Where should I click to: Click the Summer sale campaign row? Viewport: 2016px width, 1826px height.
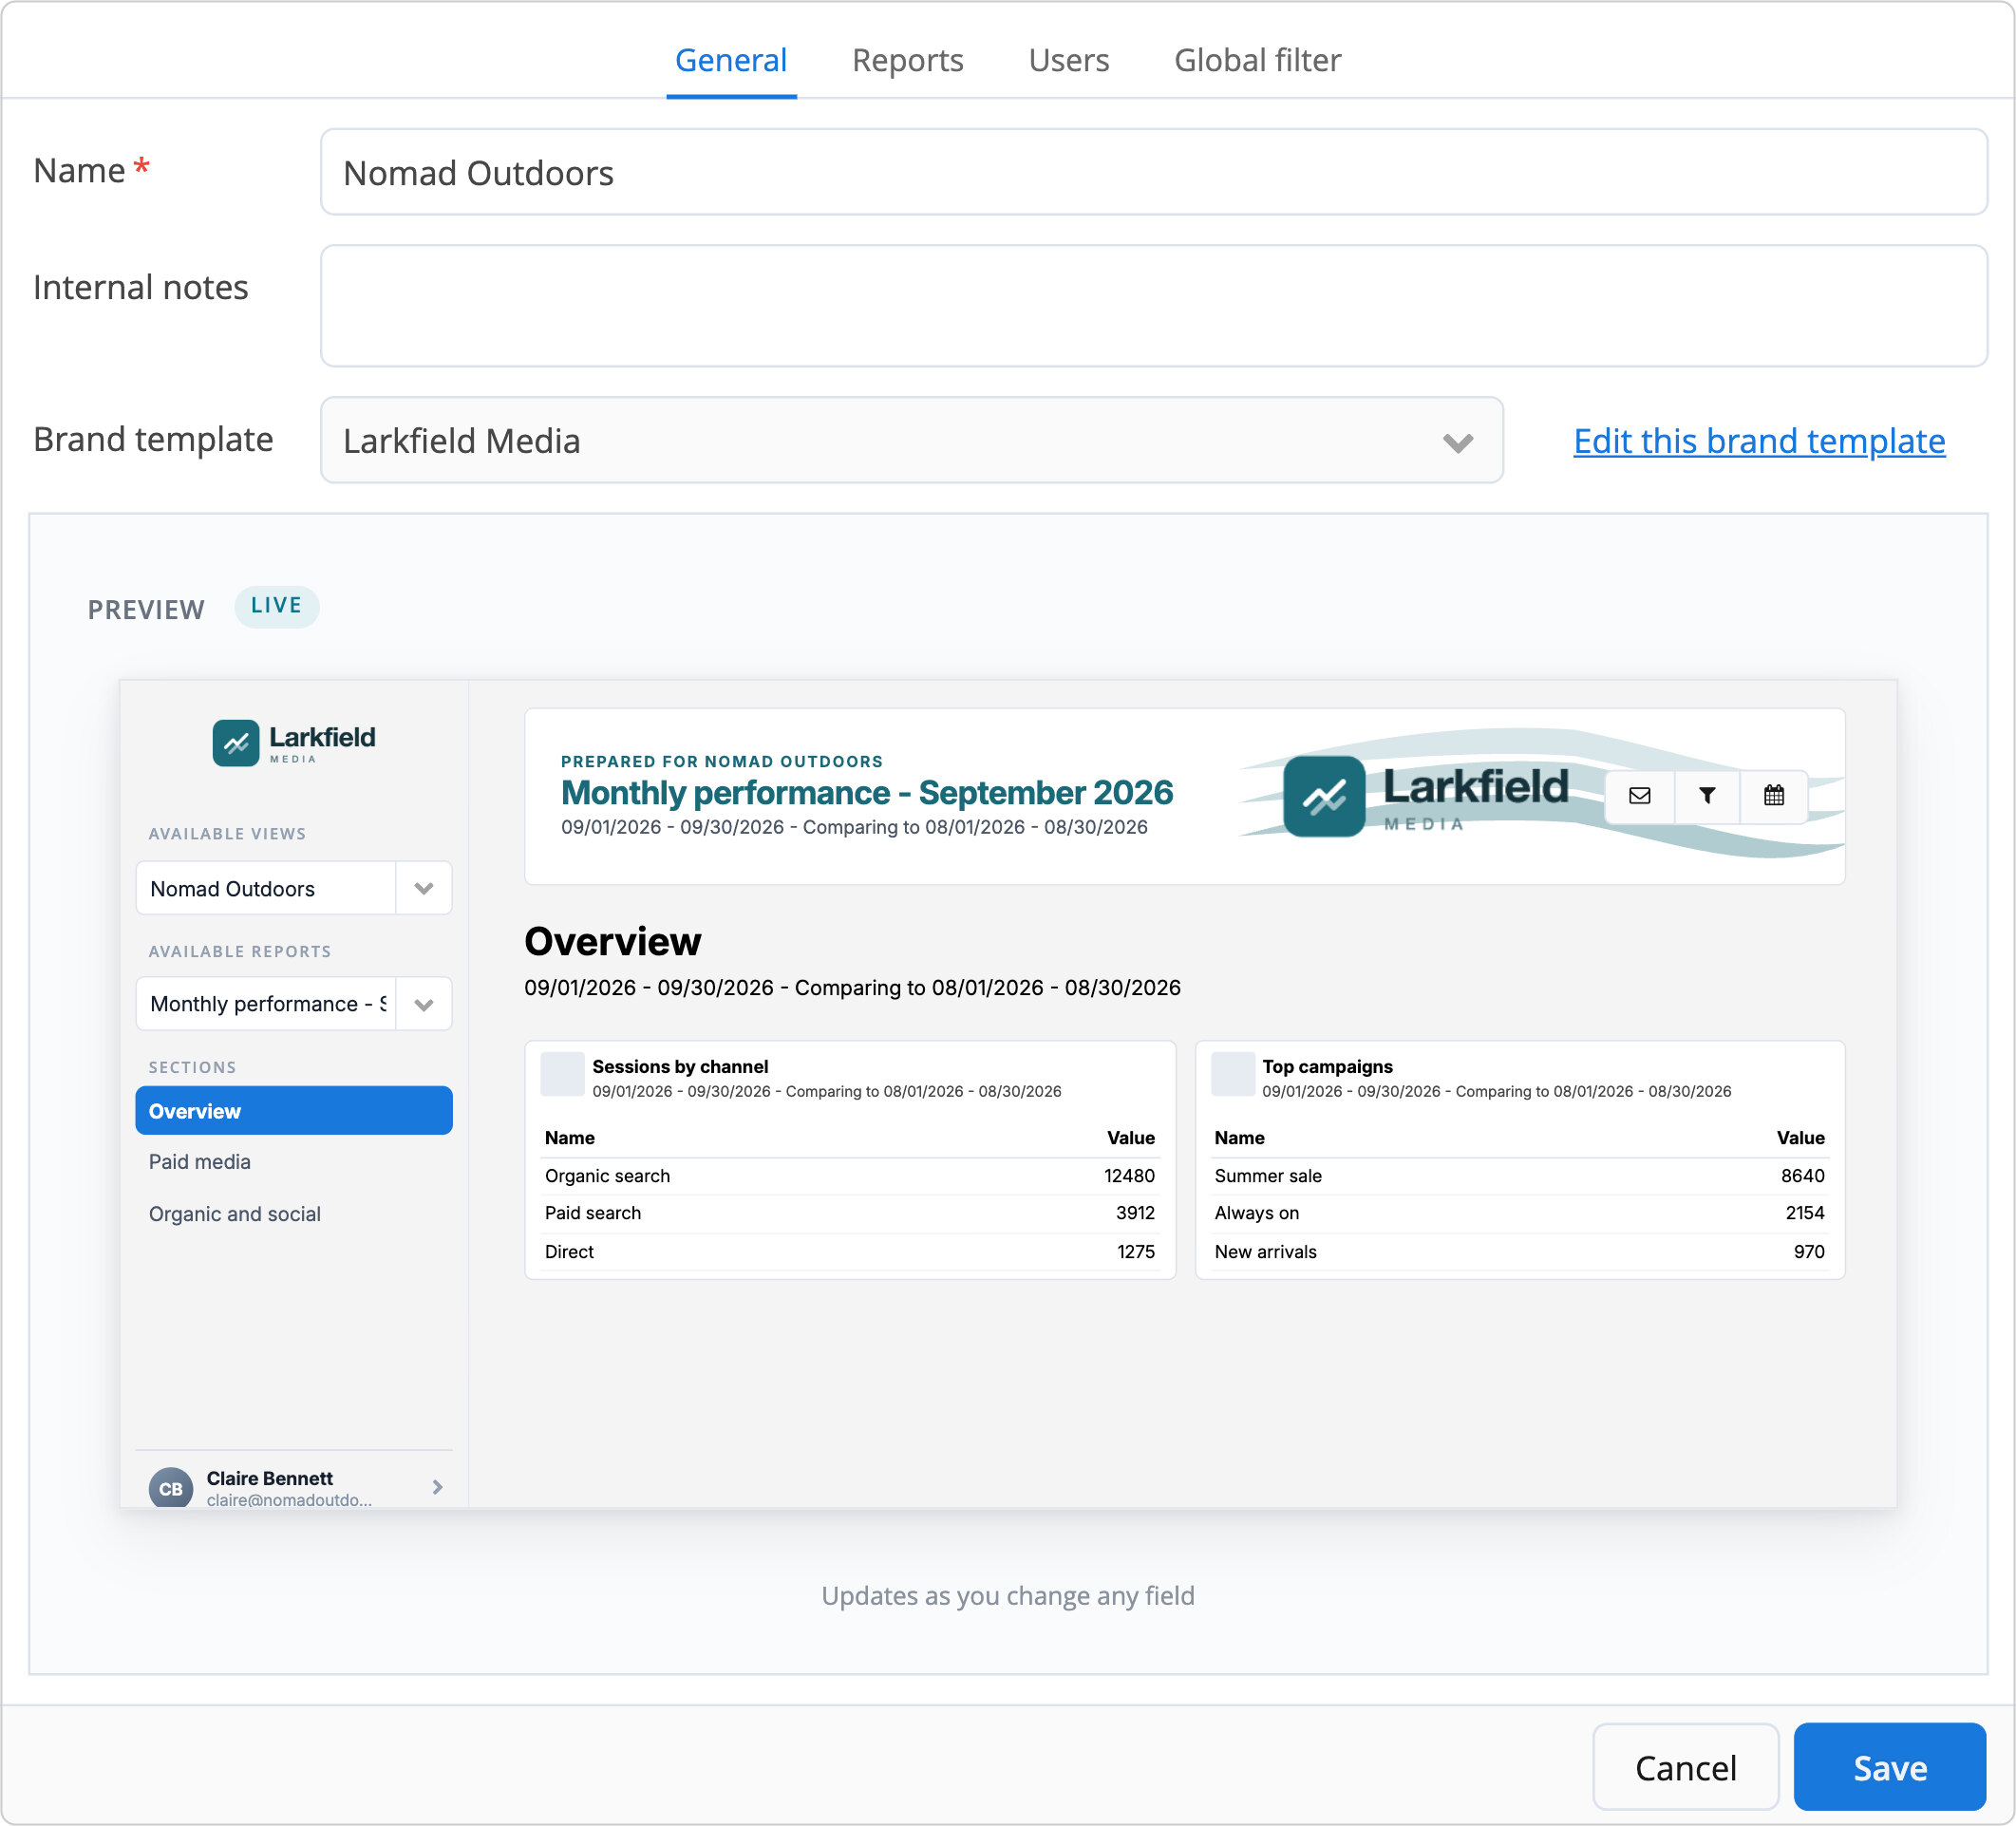(1520, 1176)
